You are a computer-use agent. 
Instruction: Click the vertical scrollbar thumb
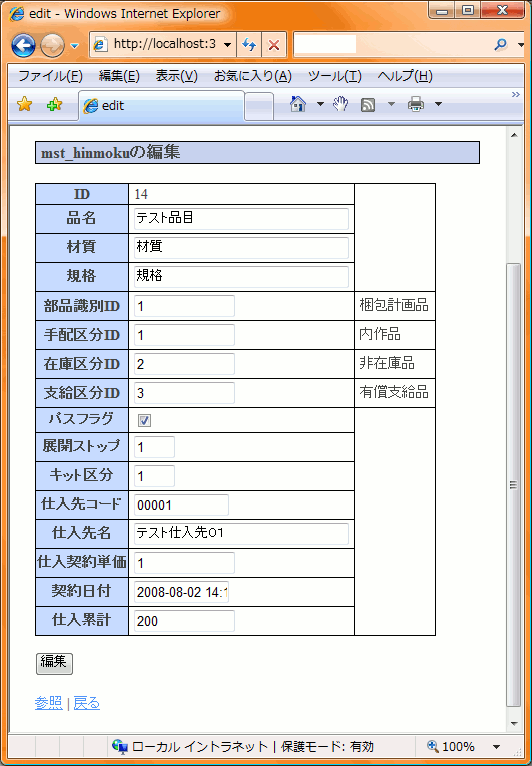click(x=513, y=485)
